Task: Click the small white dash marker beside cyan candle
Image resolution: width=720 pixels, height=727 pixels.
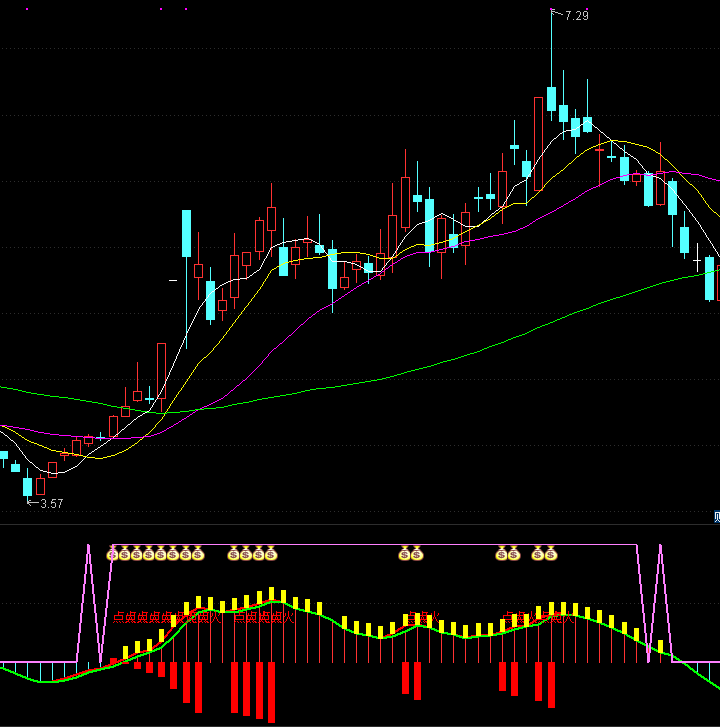Action: tap(173, 281)
